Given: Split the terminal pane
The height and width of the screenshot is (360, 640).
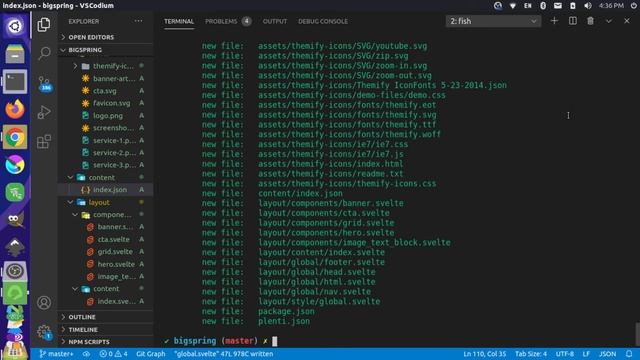Looking at the screenshot, I should click(x=573, y=21).
